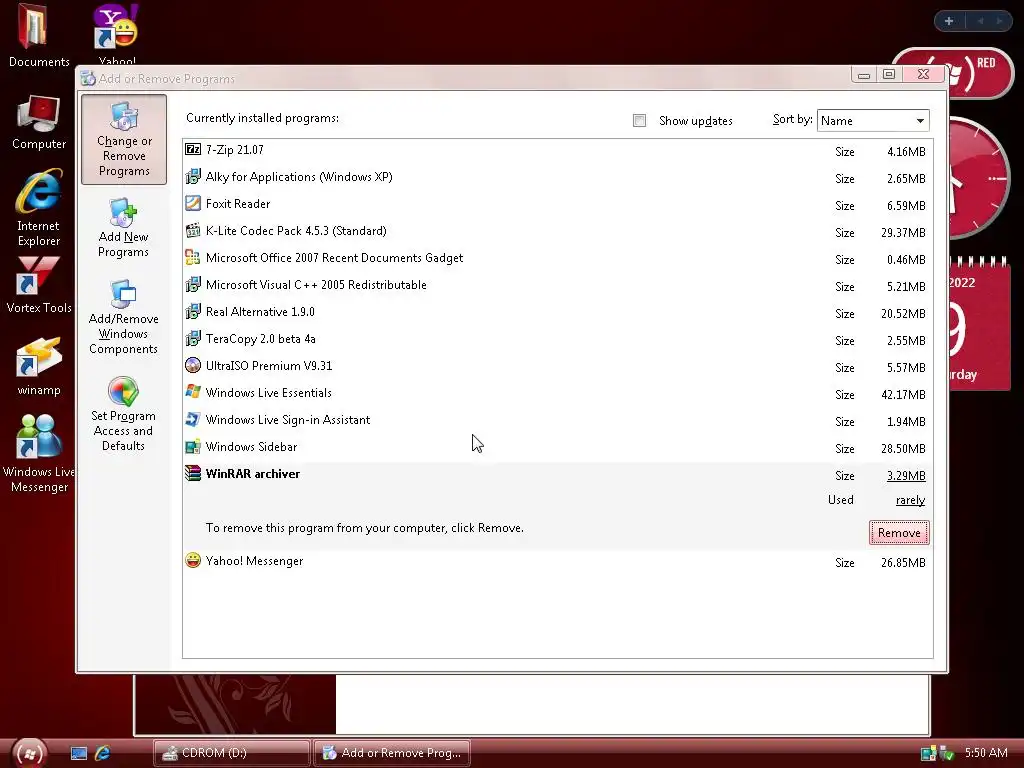Click the 7-Zip 21.07 program icon
1024x768 pixels.
click(193, 150)
